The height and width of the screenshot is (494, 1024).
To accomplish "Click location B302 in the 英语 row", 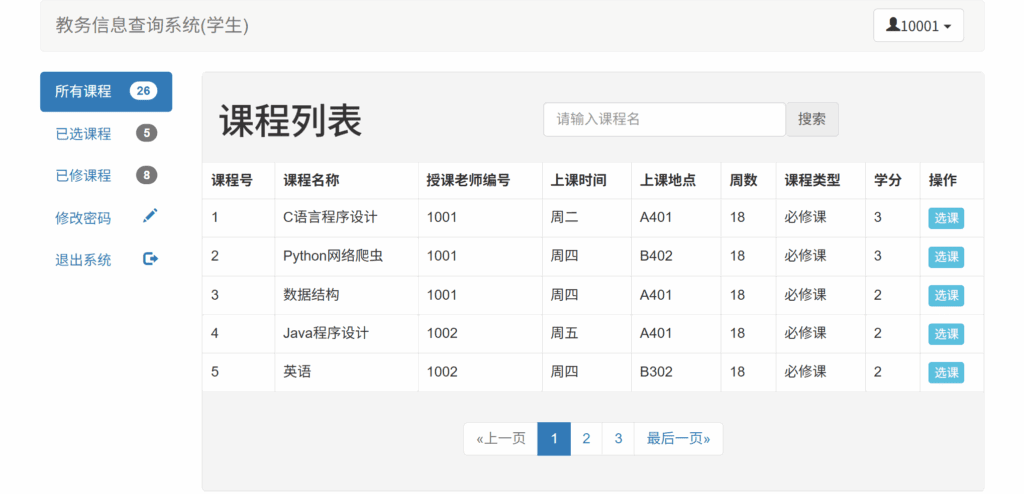I will [x=656, y=372].
